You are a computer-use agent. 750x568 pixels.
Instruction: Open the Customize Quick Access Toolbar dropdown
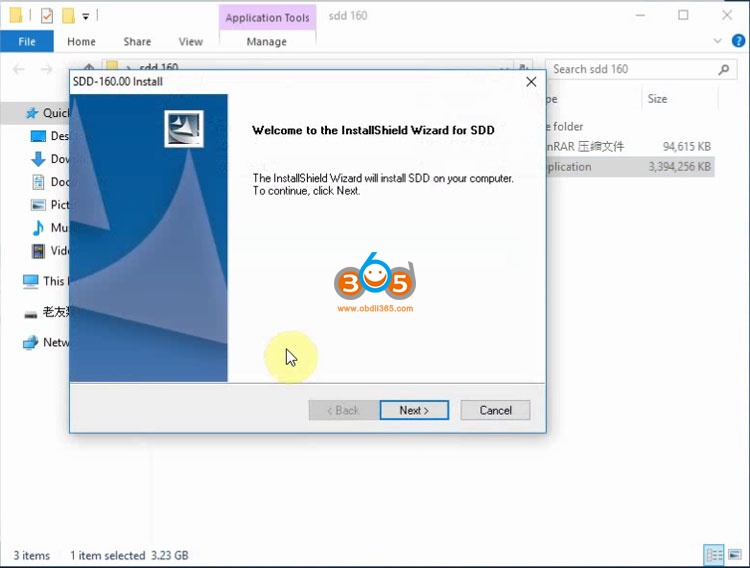coord(86,17)
